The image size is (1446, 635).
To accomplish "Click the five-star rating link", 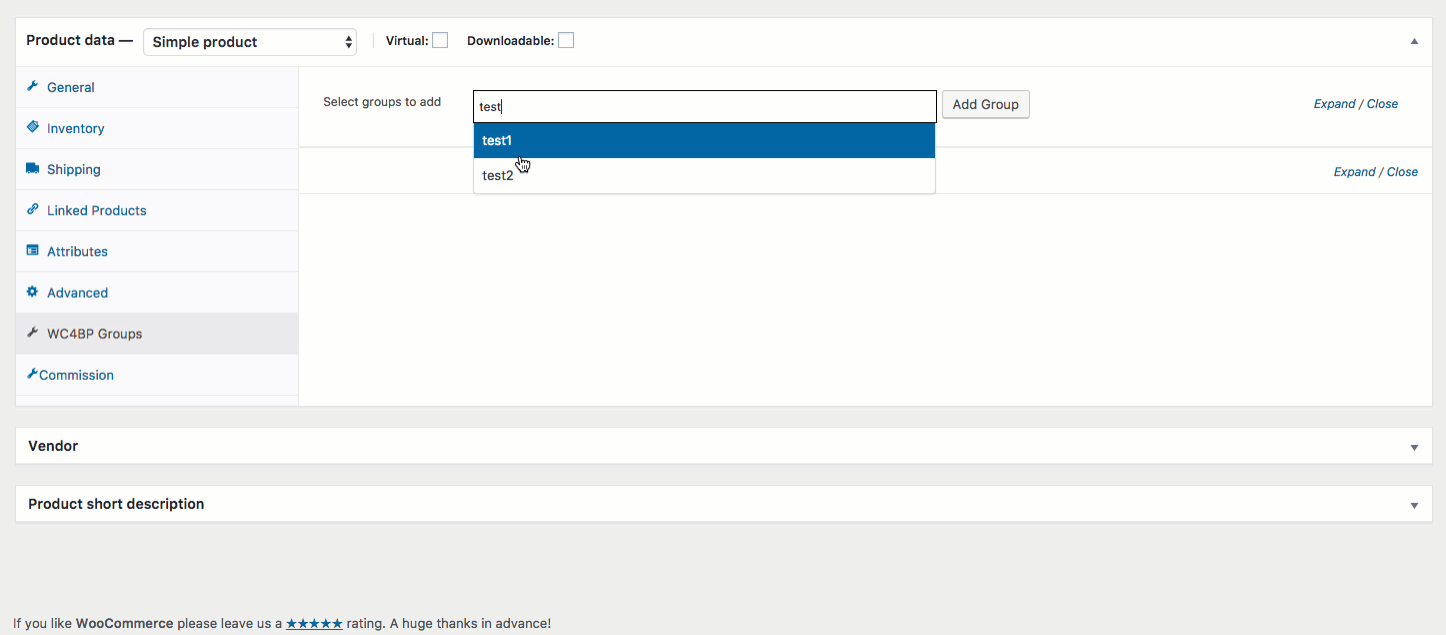I will [314, 624].
